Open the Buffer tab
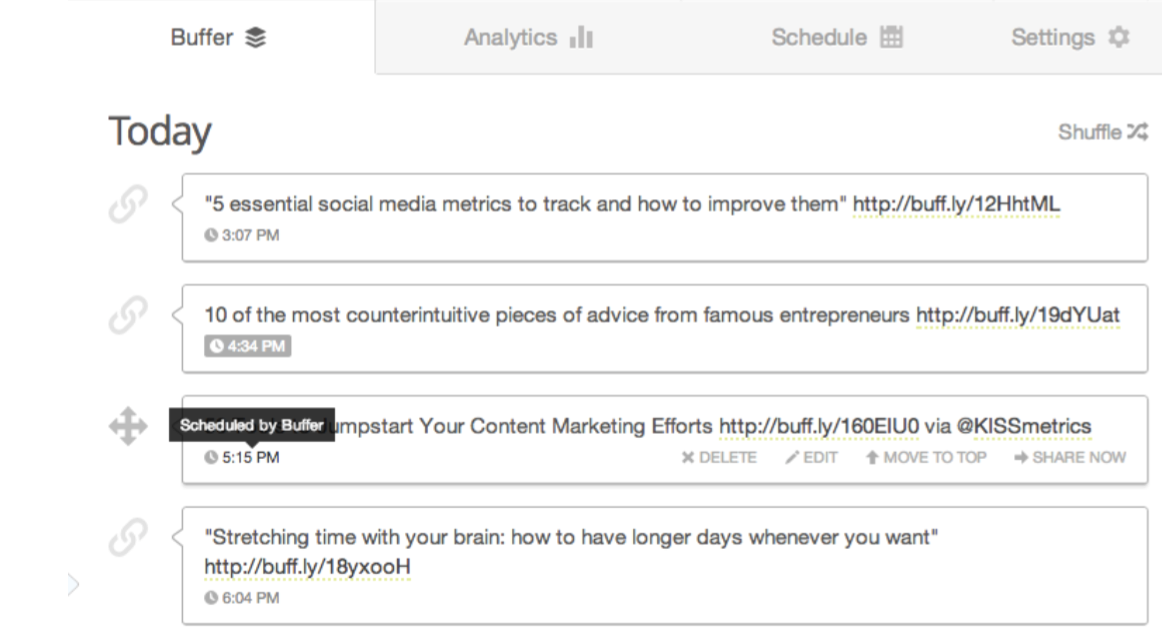Screen dimensions: 1162x630 click(219, 37)
